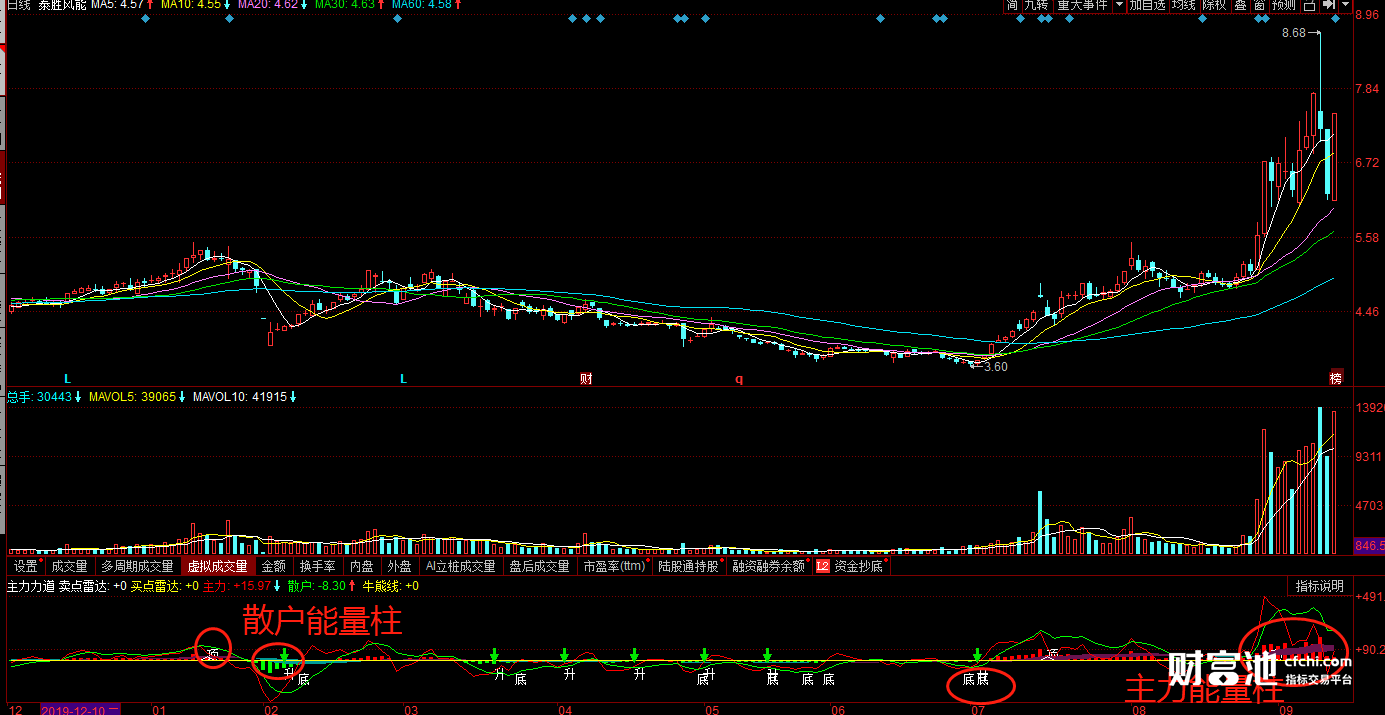Click the 主力力道 indicator name
Screen dimensions: 1385x715
pyautogui.click(x=31, y=586)
